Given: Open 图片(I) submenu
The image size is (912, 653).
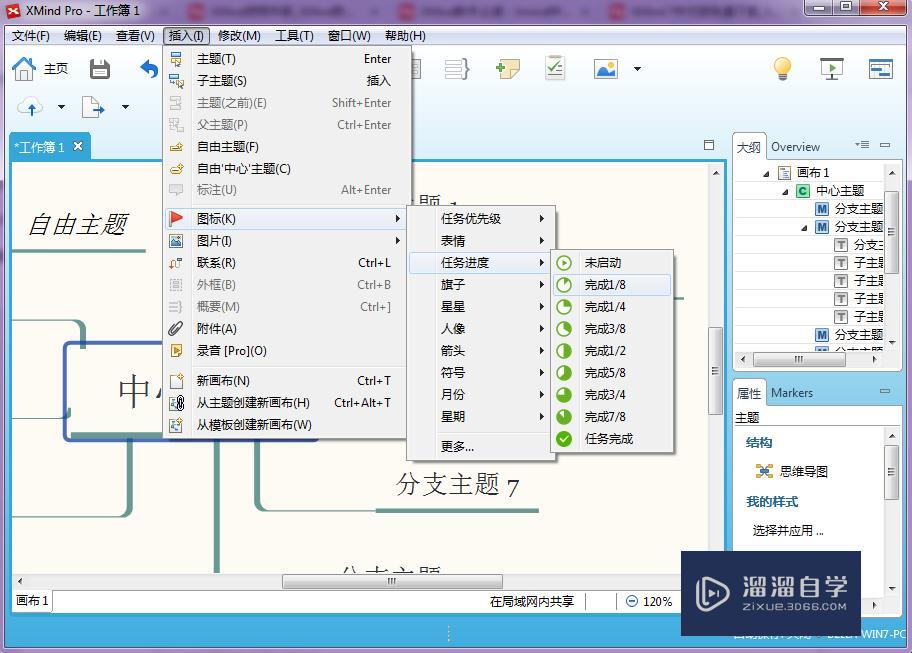Looking at the screenshot, I should pos(286,241).
